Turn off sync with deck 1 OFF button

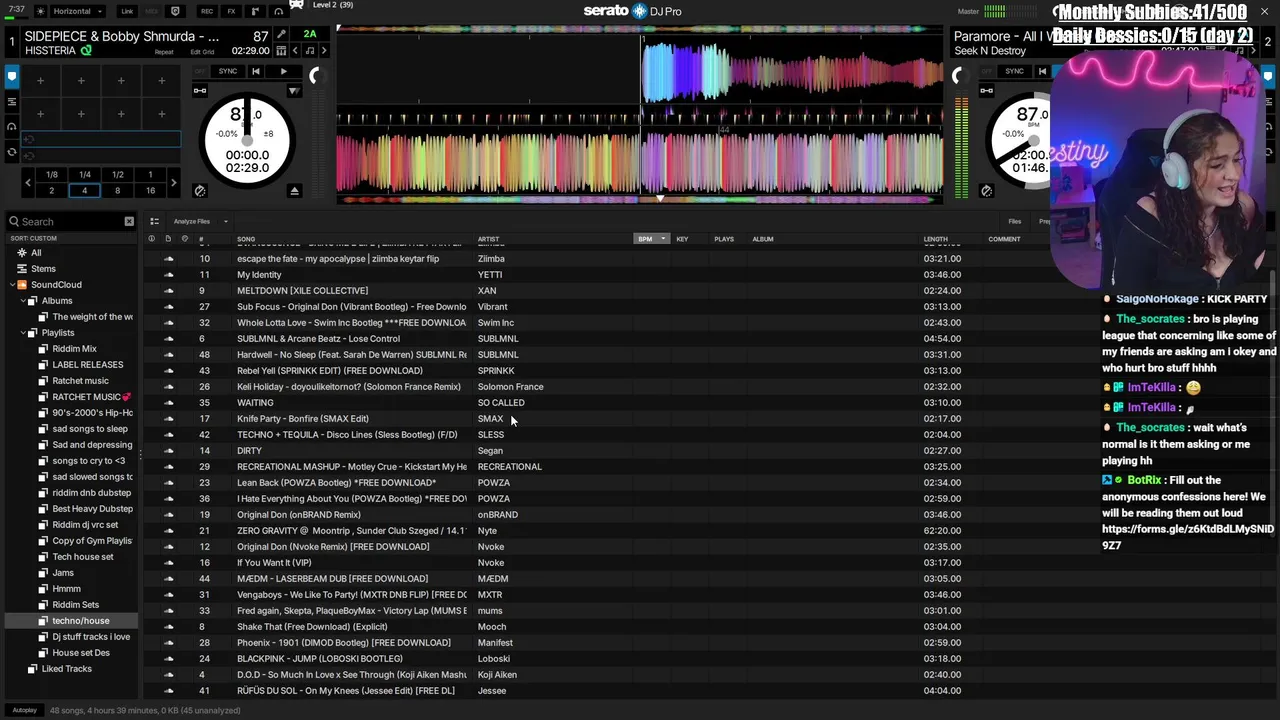pyautogui.click(x=200, y=72)
